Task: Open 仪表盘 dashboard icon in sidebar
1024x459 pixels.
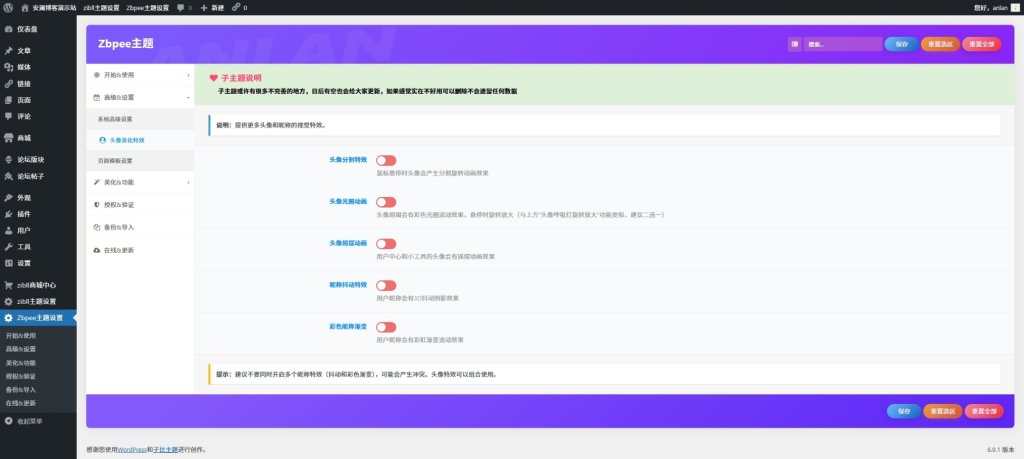Action: pyautogui.click(x=8, y=29)
